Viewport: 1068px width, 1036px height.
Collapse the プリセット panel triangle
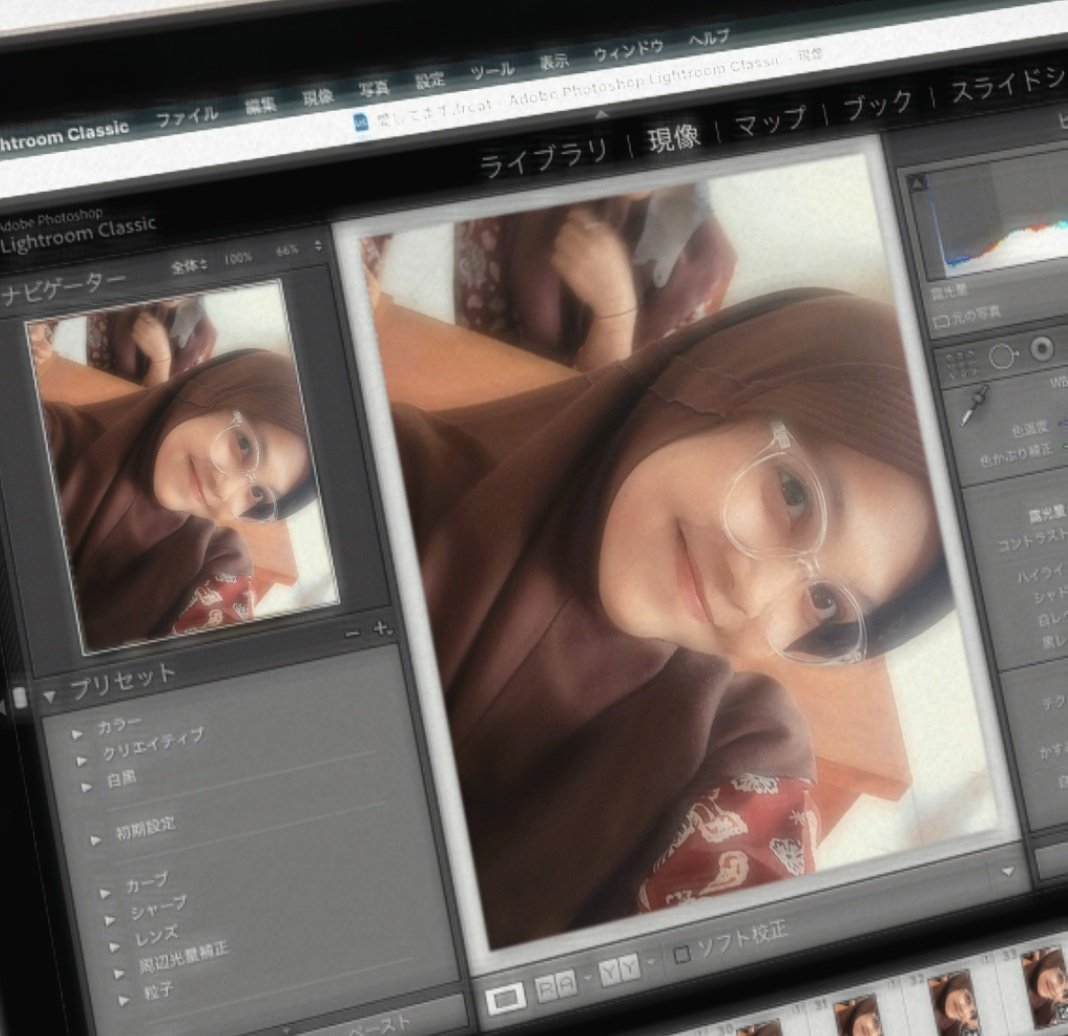pyautogui.click(x=49, y=697)
